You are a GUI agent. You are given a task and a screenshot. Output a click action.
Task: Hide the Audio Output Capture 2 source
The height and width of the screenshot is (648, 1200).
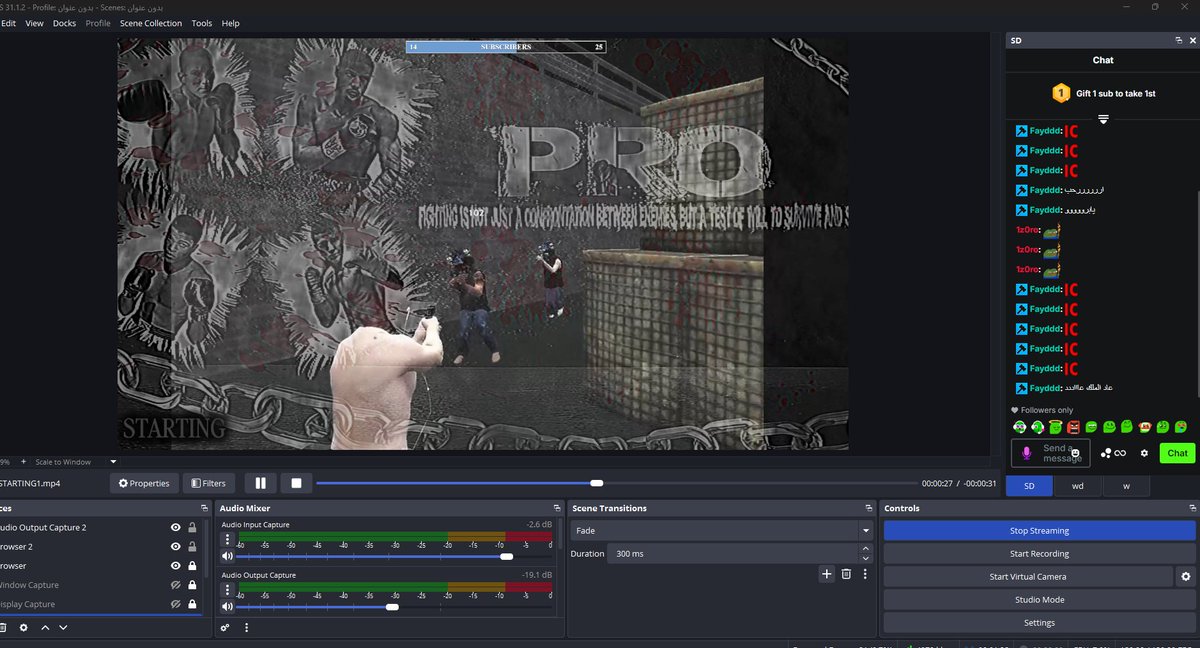pyautogui.click(x=175, y=528)
